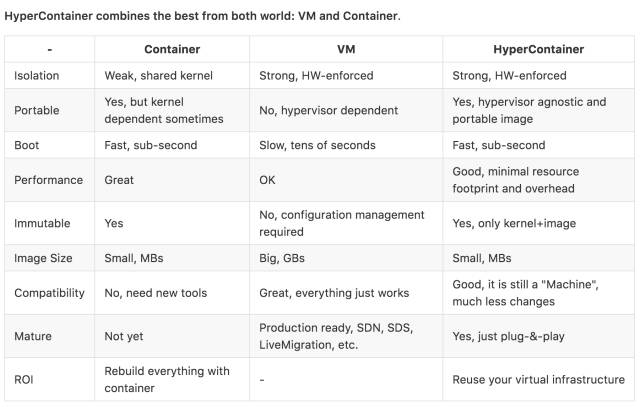Click the HyperContainer column header
The width and height of the screenshot is (640, 407).
(538, 49)
